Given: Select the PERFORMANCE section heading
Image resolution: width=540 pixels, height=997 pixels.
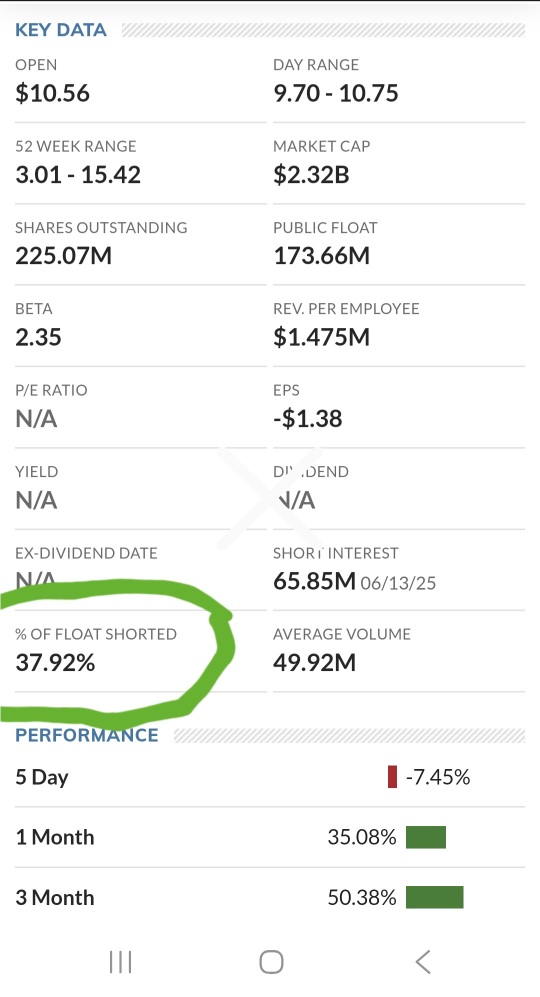Looking at the screenshot, I should (87, 735).
